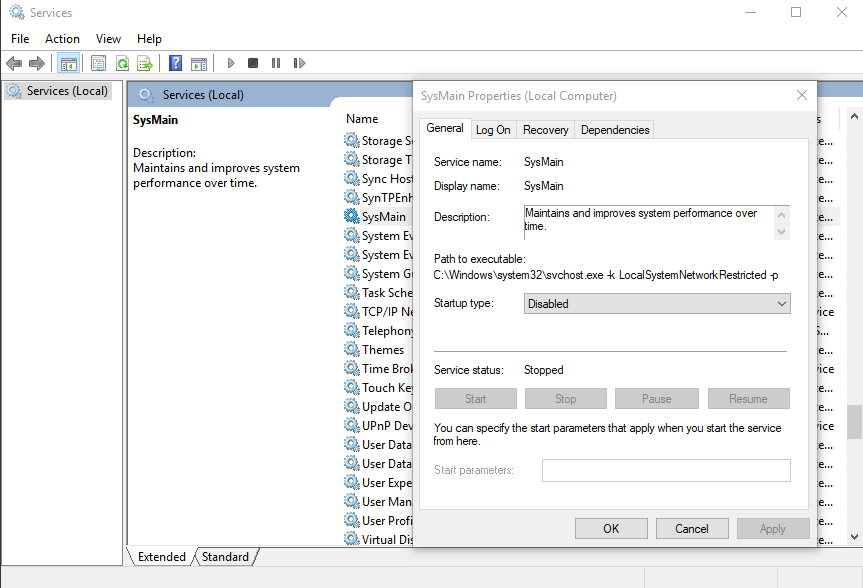This screenshot has width=863, height=588.
Task: Click the TCP/IP service gear icon
Action: 352,311
